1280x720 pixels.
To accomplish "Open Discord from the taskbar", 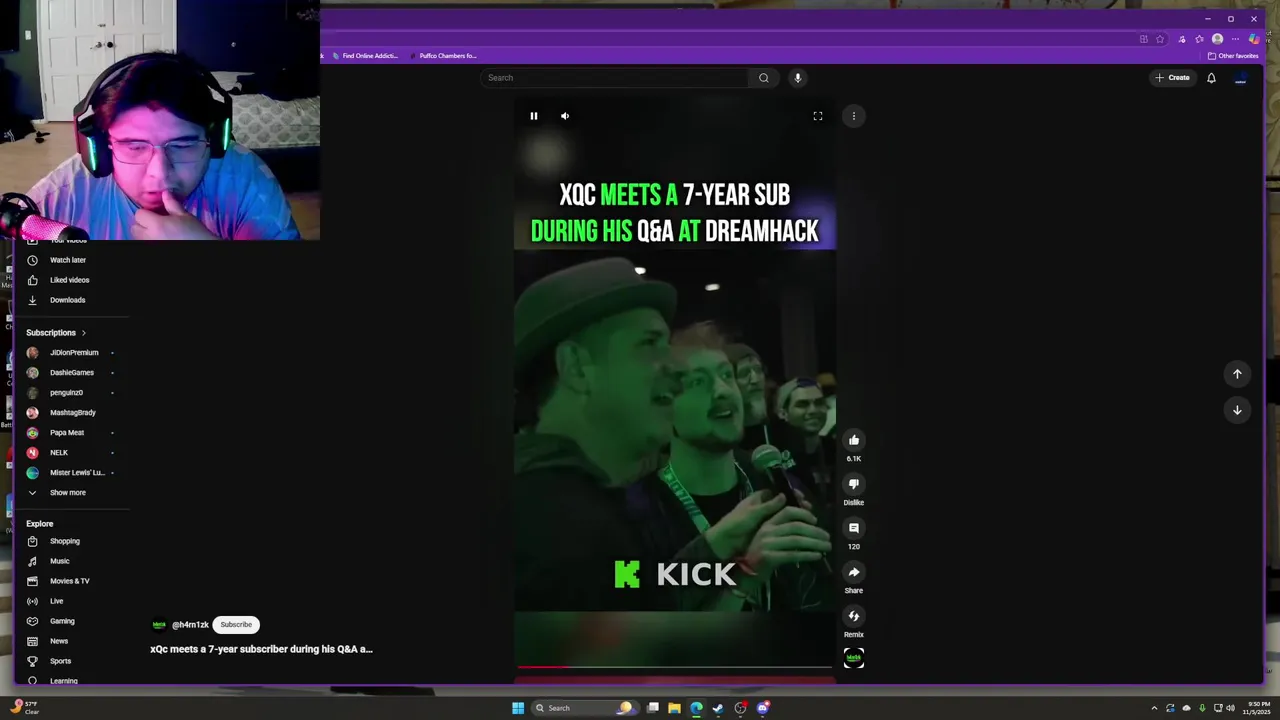I will (763, 708).
